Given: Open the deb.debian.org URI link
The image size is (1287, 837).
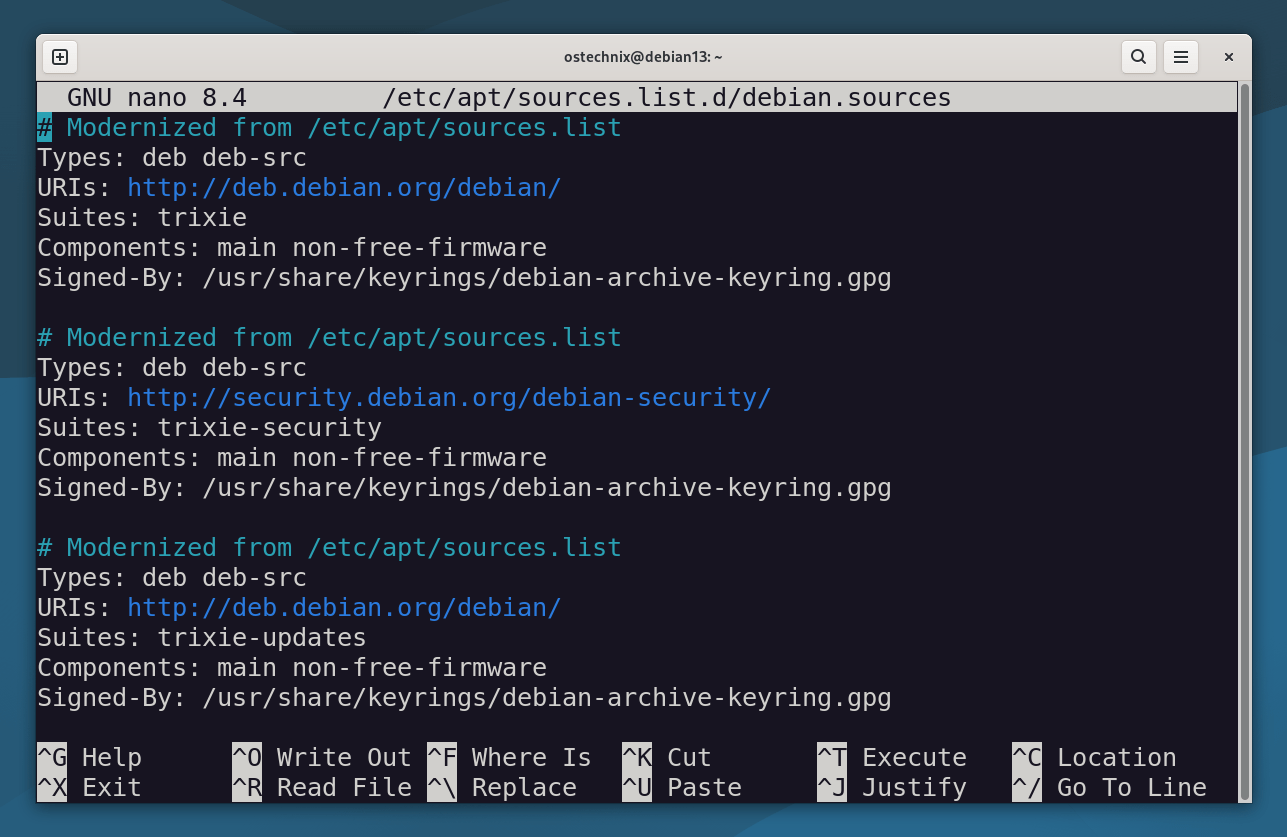Looking at the screenshot, I should coord(344,187).
